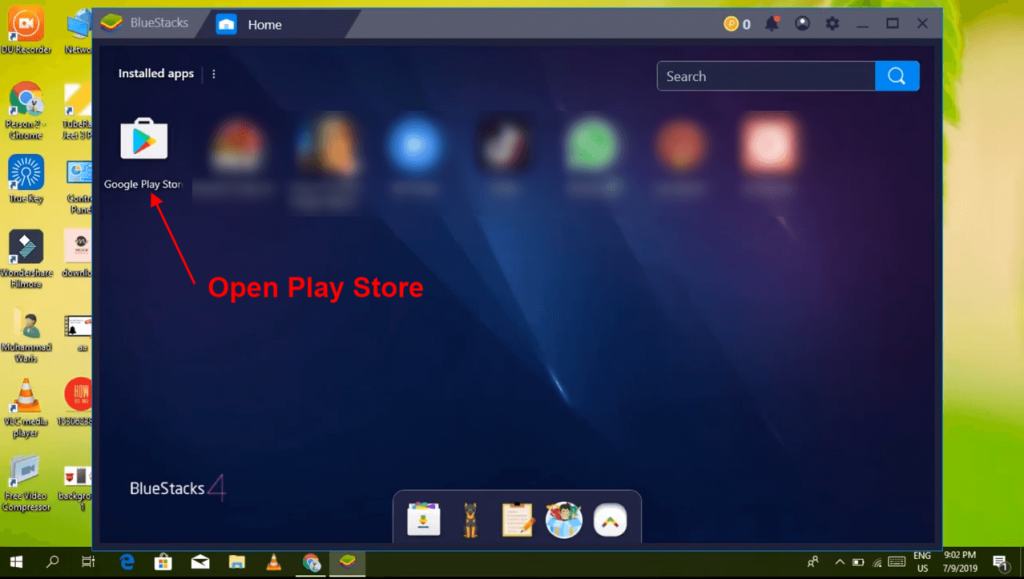Screen dimensions: 1024x579
Task: Open the cartoon man globe dock icon
Action: 564,520
